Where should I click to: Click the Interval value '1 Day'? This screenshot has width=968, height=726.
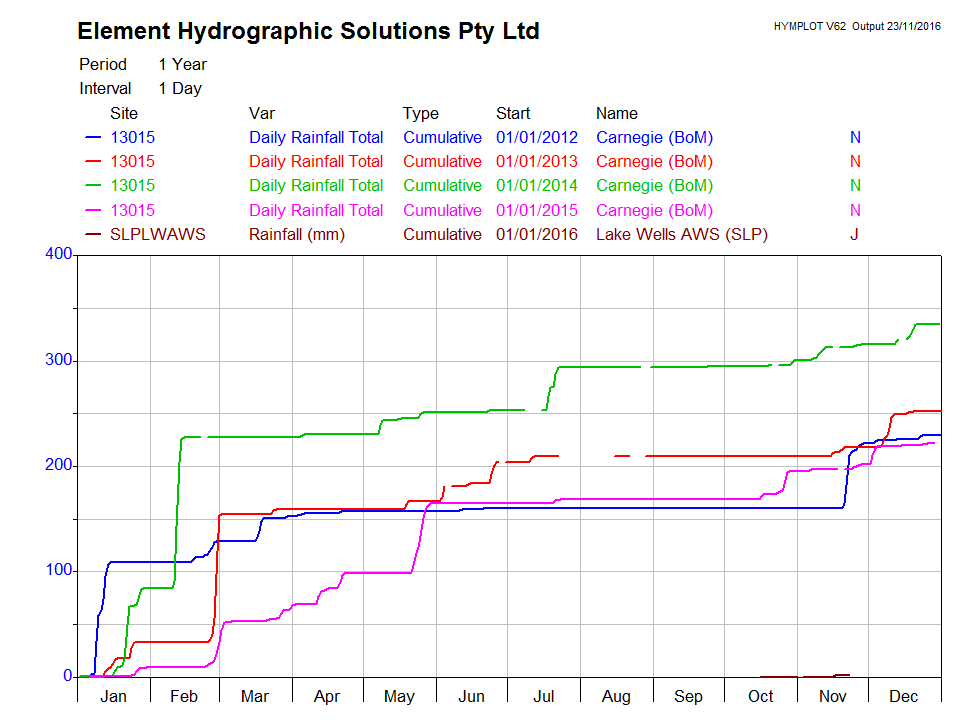coord(180,89)
